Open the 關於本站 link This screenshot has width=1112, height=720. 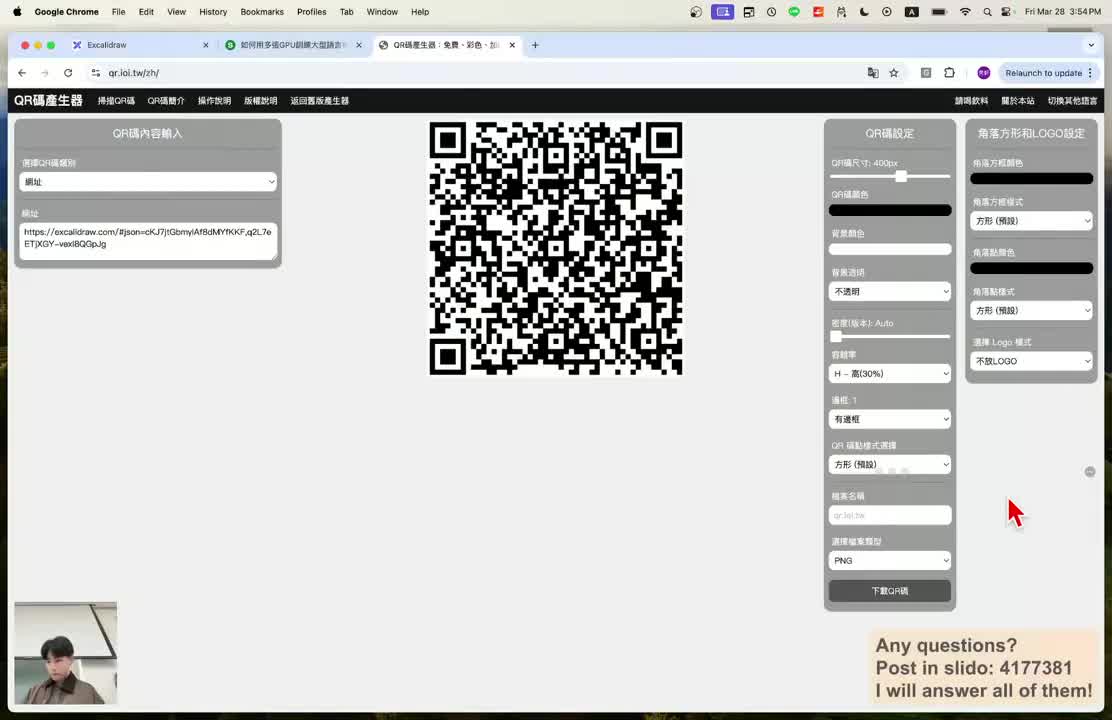click(1018, 101)
